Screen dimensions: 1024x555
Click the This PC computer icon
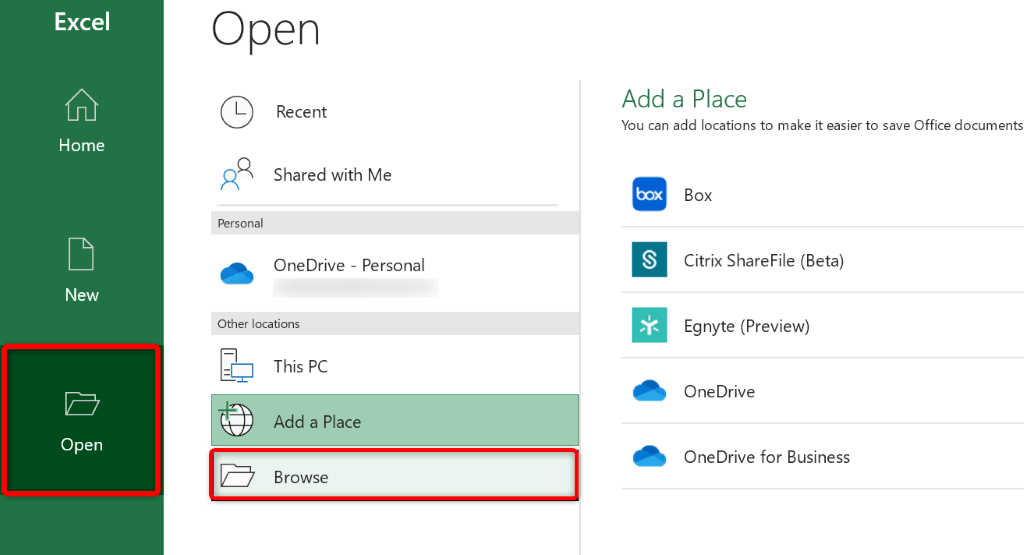click(237, 367)
